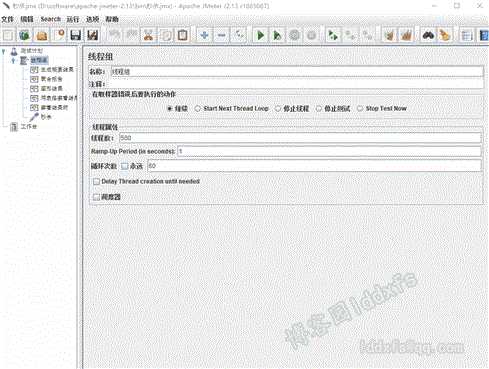Open the 文件 menu
The width and height of the screenshot is (489, 369).
coord(7,19)
